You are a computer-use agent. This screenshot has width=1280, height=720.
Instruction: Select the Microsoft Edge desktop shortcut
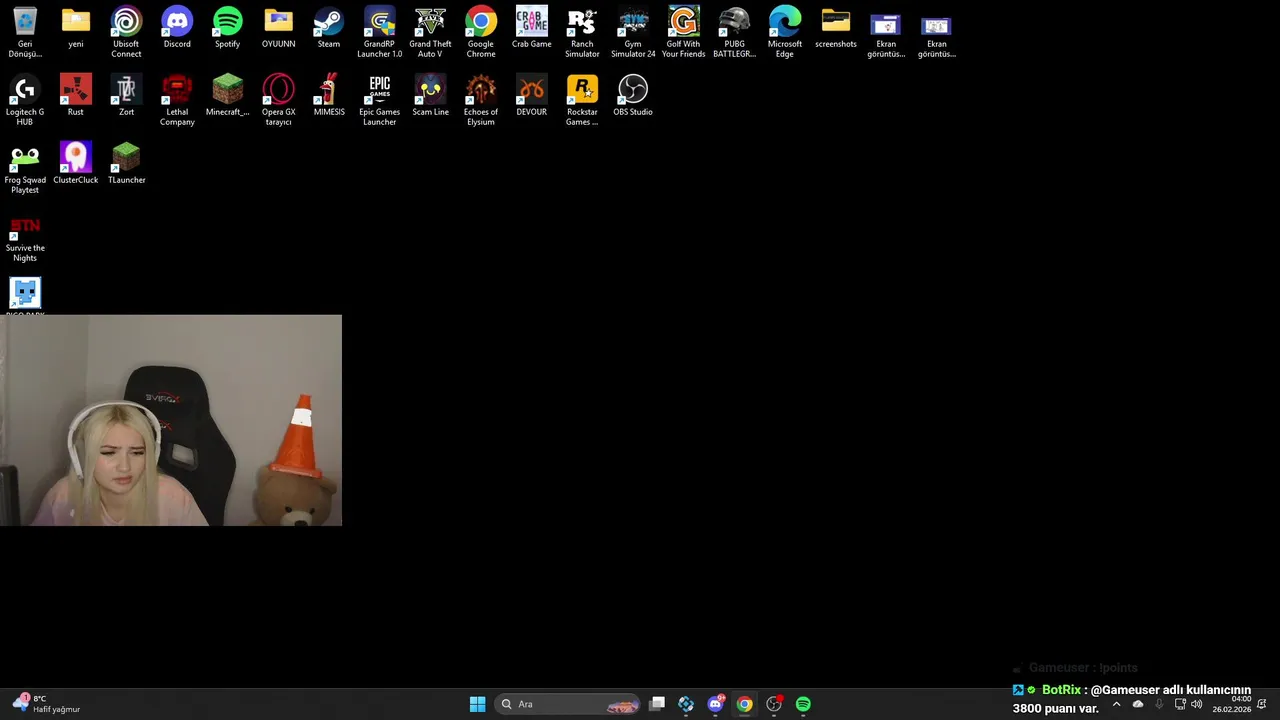point(785,32)
